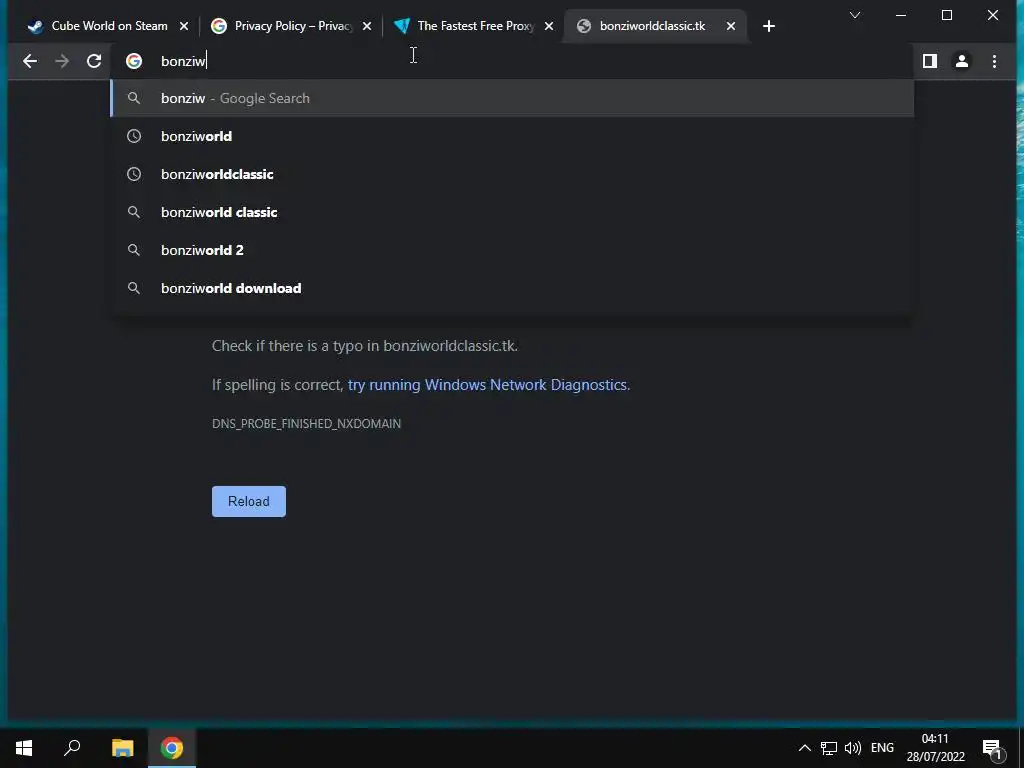Open the Chrome three-dot menu
The height and width of the screenshot is (768, 1024).
coord(994,61)
